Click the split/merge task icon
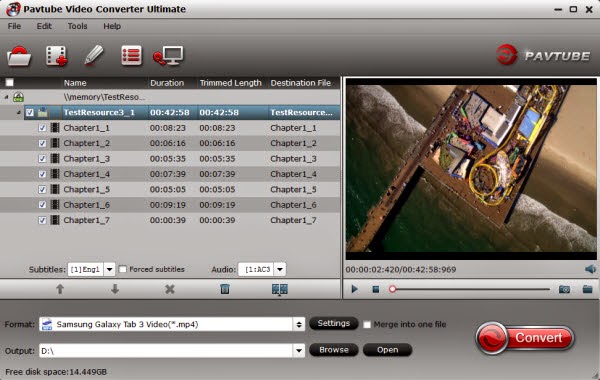Screen dimensions: 600x380 pyautogui.click(x=280, y=289)
